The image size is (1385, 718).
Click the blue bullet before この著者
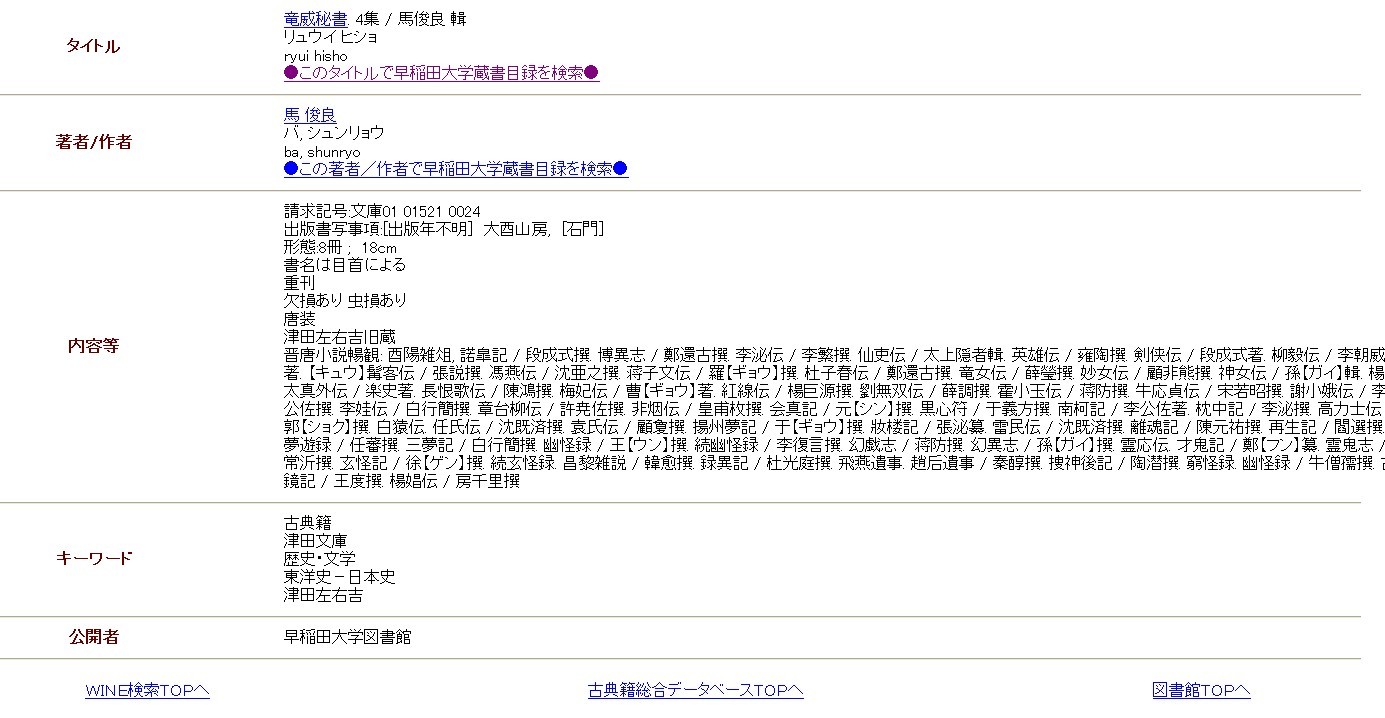pyautogui.click(x=291, y=169)
